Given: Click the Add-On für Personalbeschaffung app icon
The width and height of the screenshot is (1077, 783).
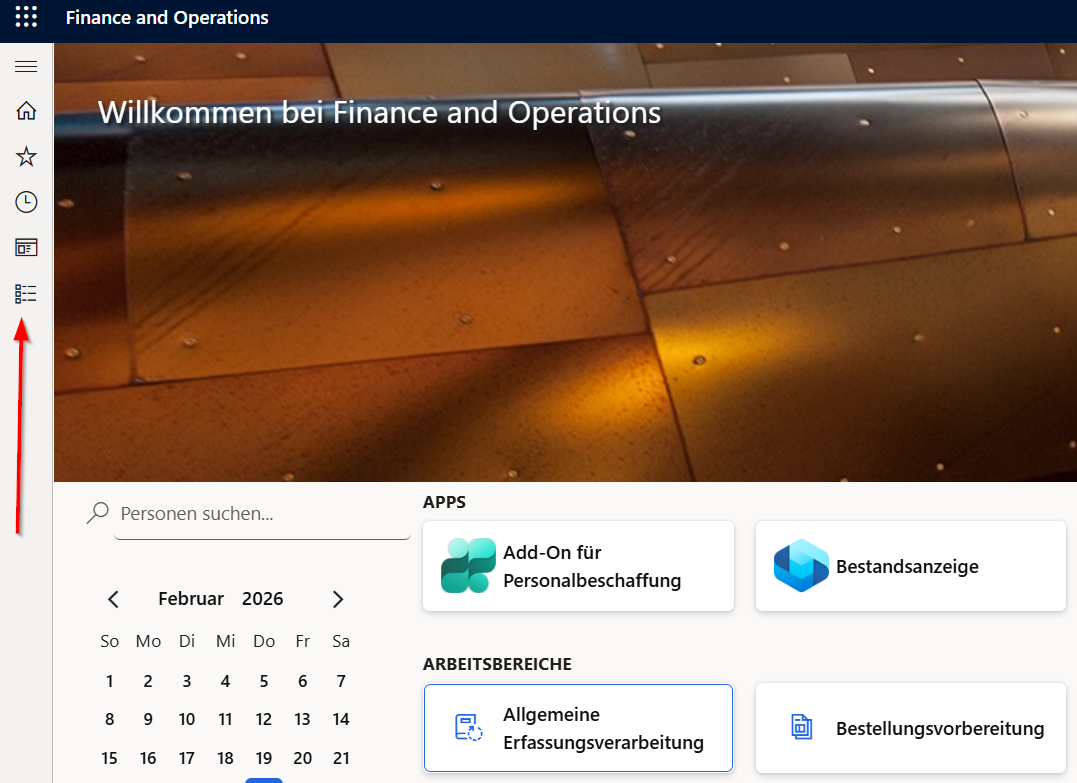Looking at the screenshot, I should (468, 565).
